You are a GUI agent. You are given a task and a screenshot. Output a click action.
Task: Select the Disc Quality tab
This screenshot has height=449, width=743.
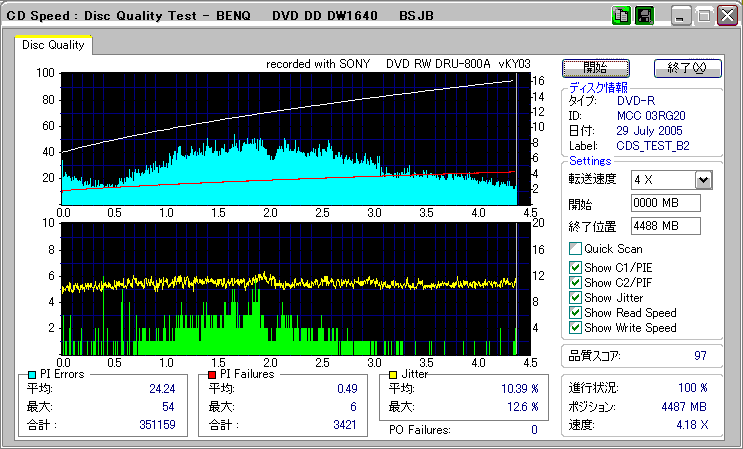[54, 44]
